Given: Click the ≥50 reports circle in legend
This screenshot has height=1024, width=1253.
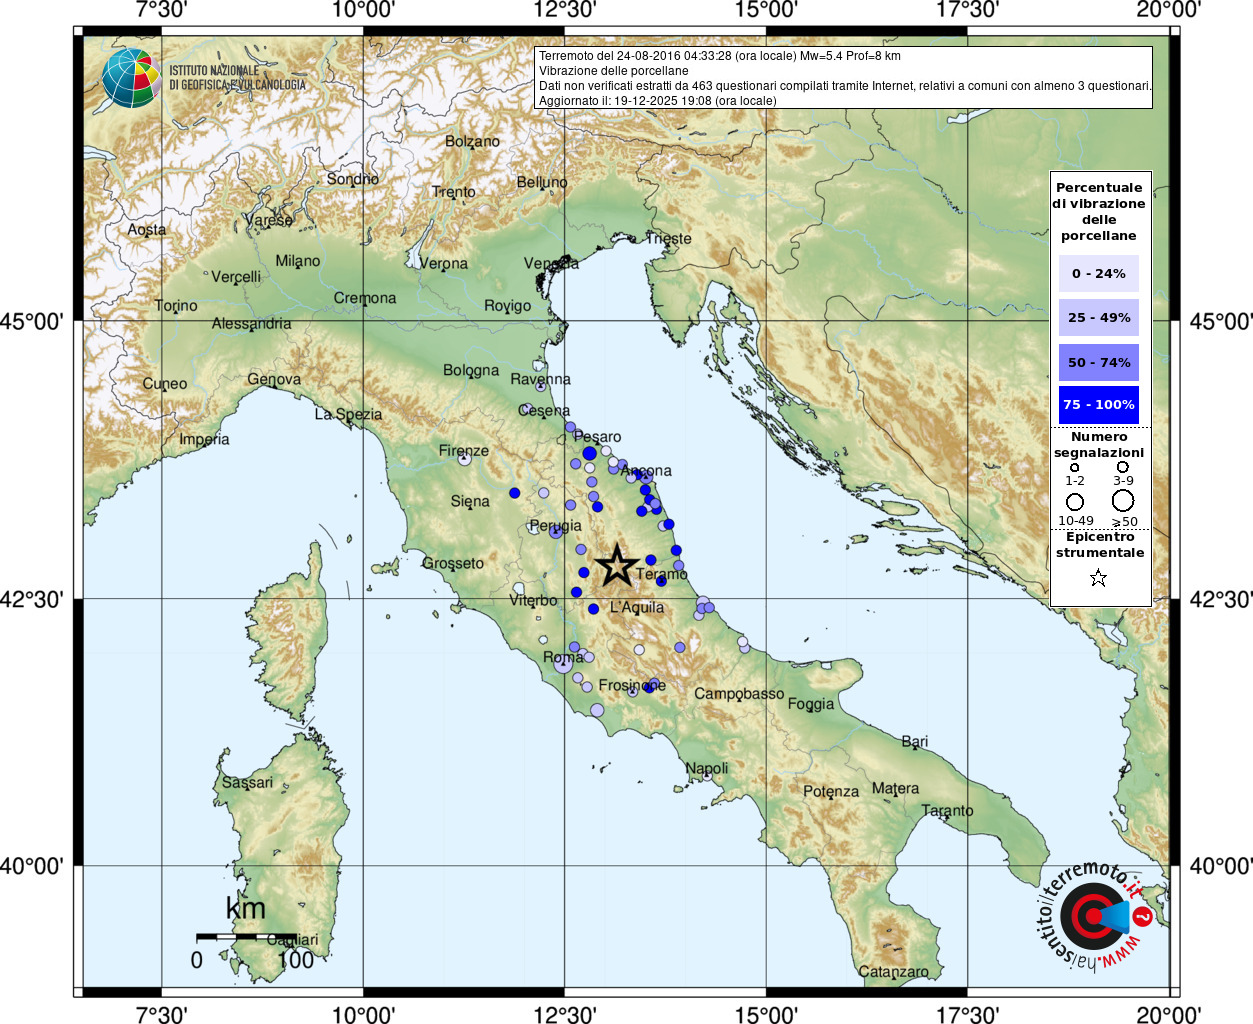Looking at the screenshot, I should 1123,501.
